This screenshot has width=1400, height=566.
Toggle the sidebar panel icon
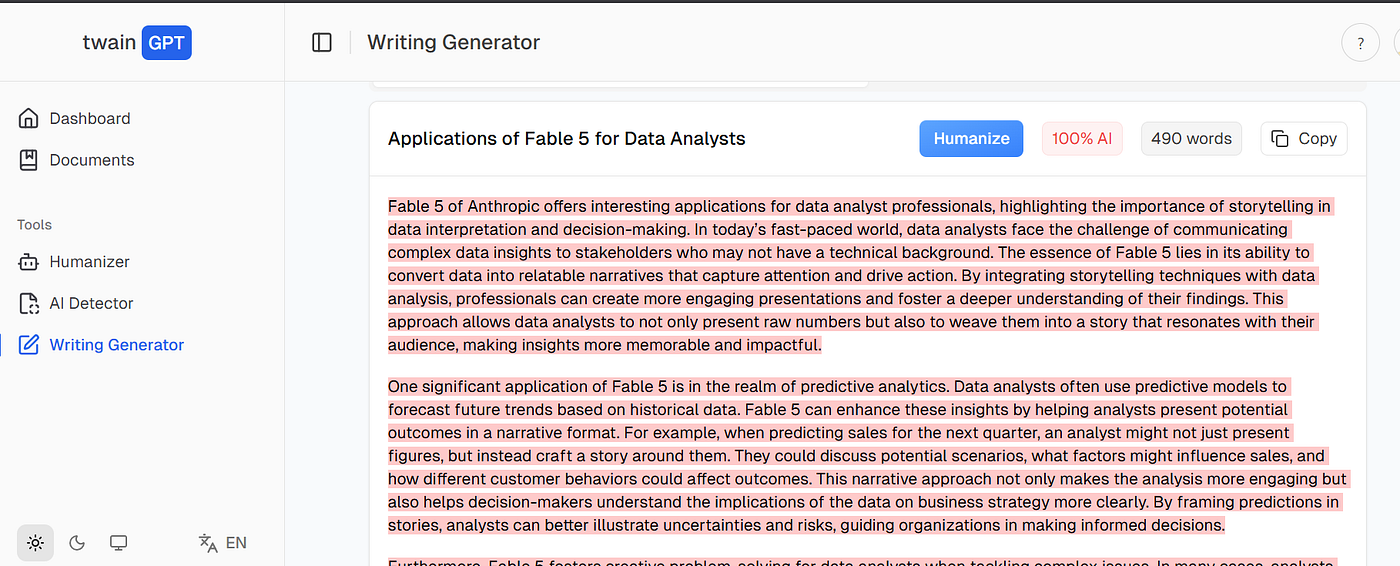pos(322,42)
